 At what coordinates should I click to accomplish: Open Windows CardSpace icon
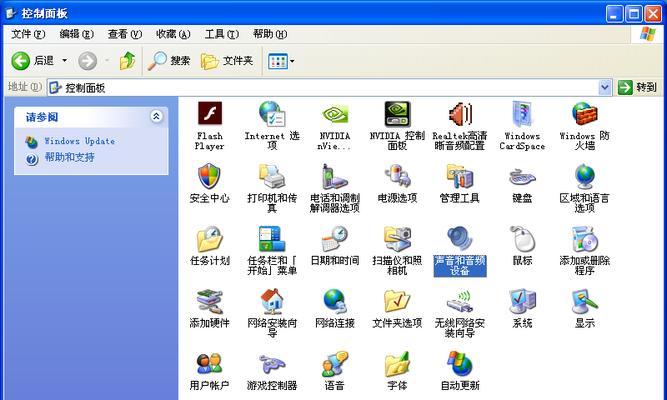click(x=522, y=114)
